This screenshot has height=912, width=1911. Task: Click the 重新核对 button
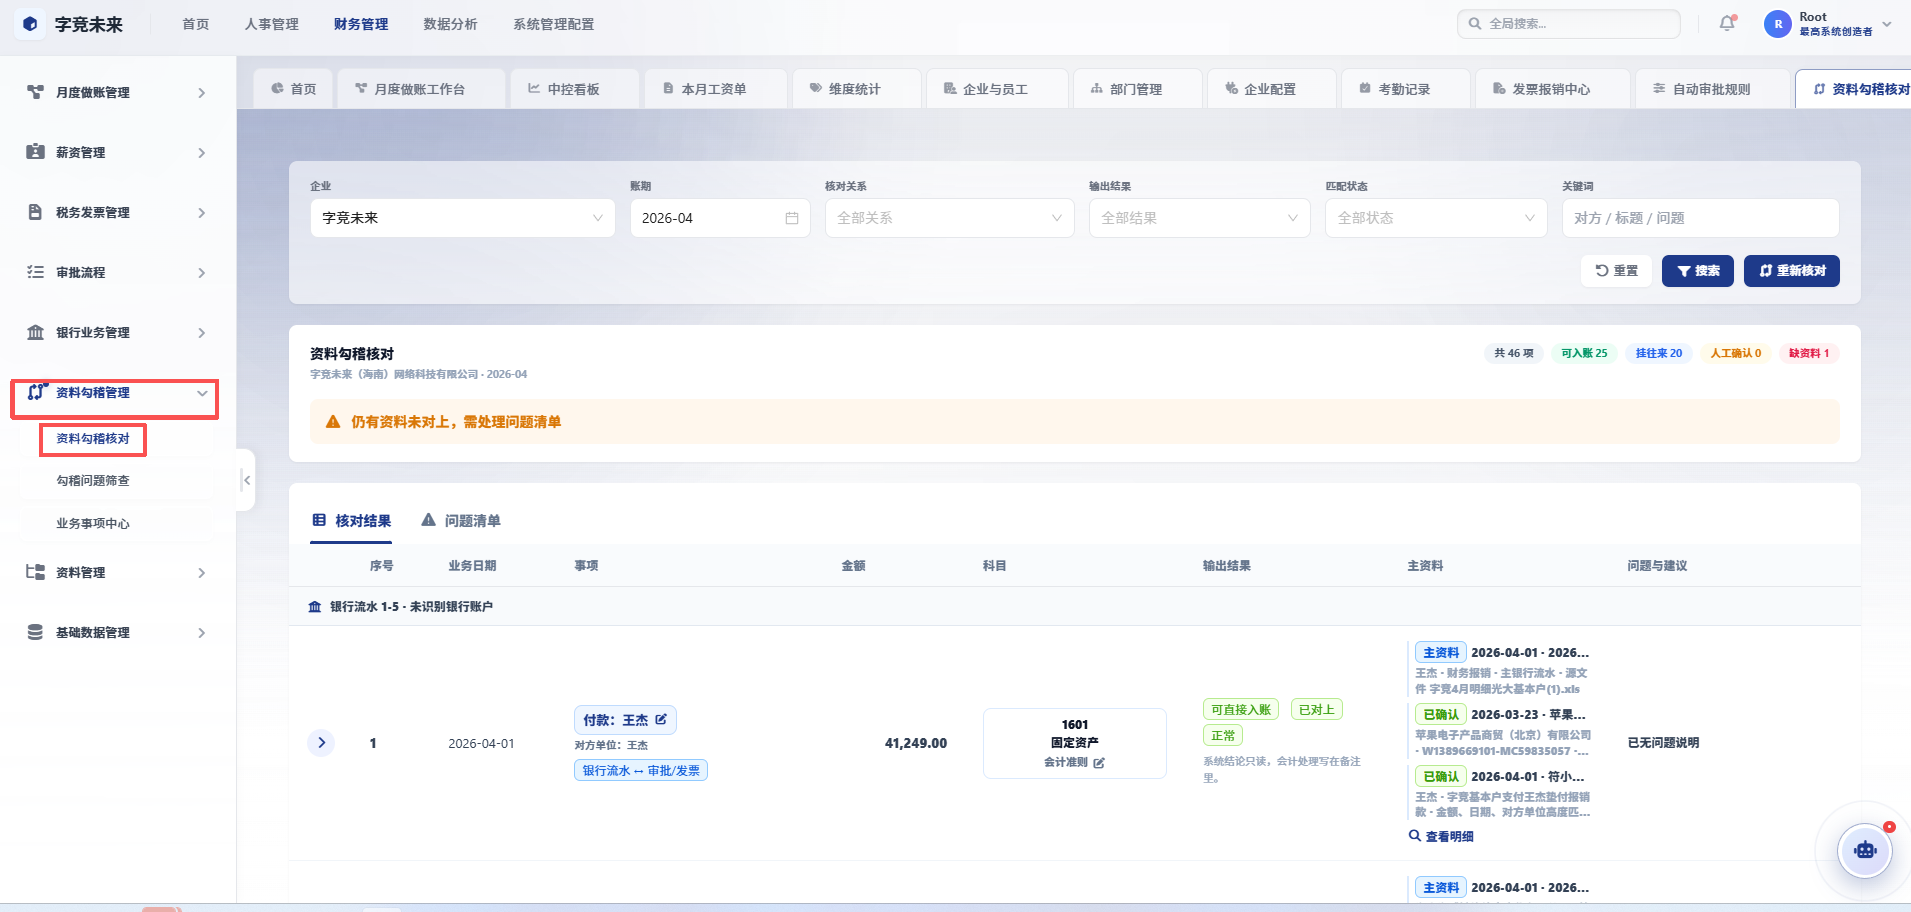(x=1791, y=271)
